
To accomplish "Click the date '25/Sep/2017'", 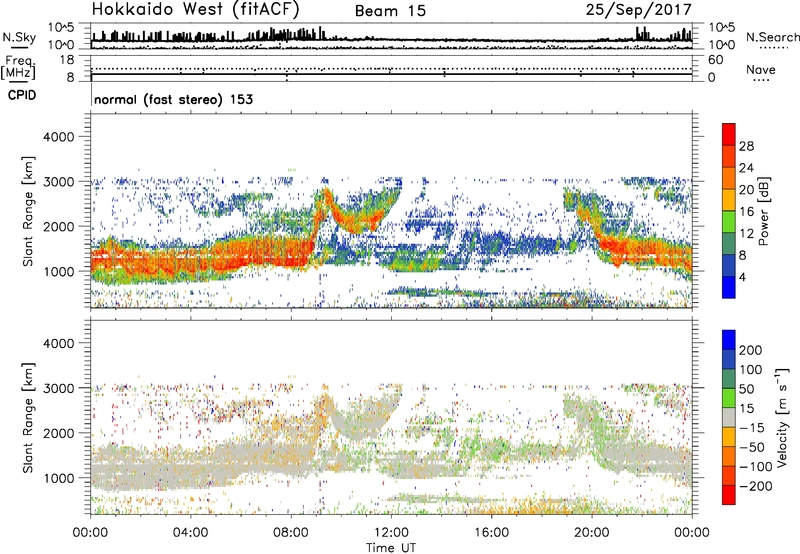I will coord(638,9).
